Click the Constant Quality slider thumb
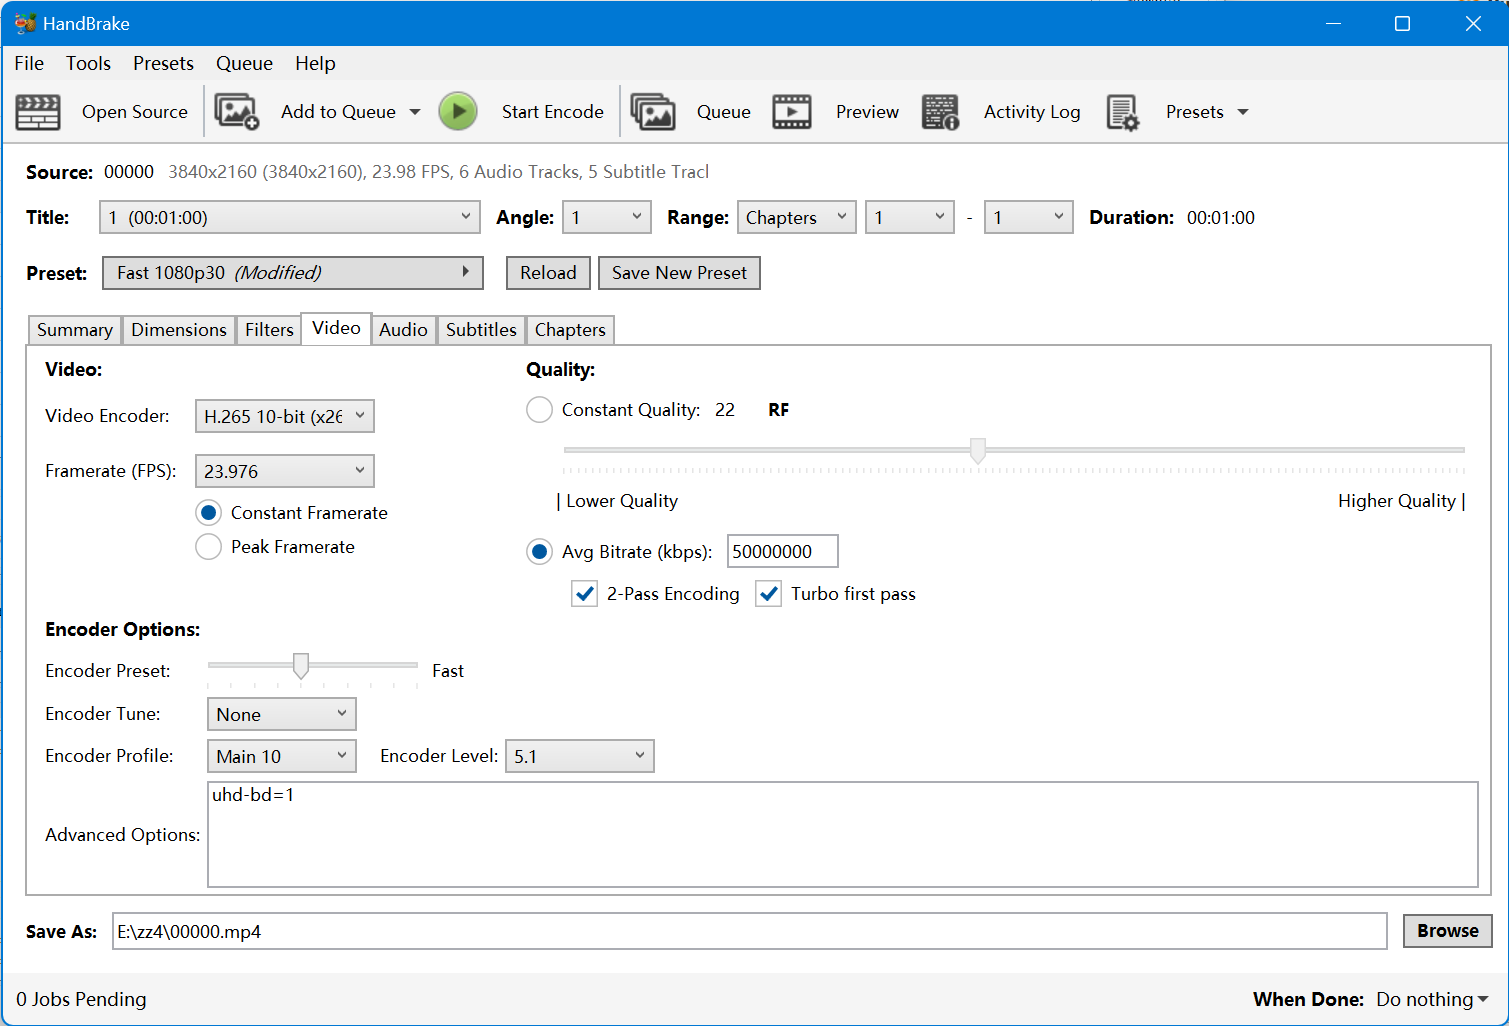The height and width of the screenshot is (1026, 1509). point(978,450)
